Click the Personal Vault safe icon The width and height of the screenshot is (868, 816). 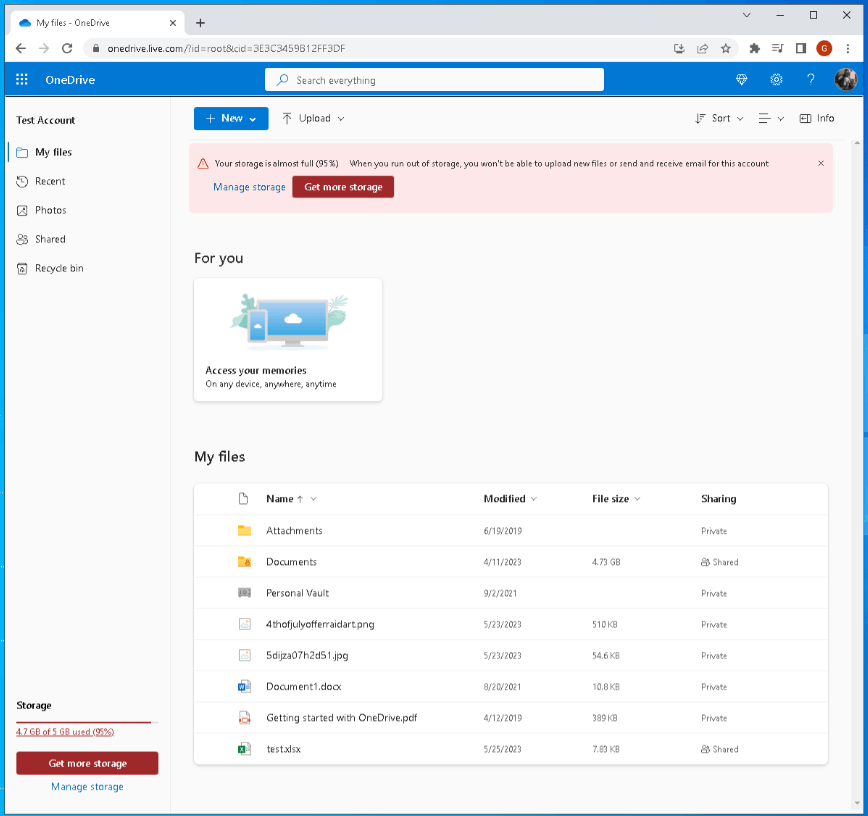[244, 593]
